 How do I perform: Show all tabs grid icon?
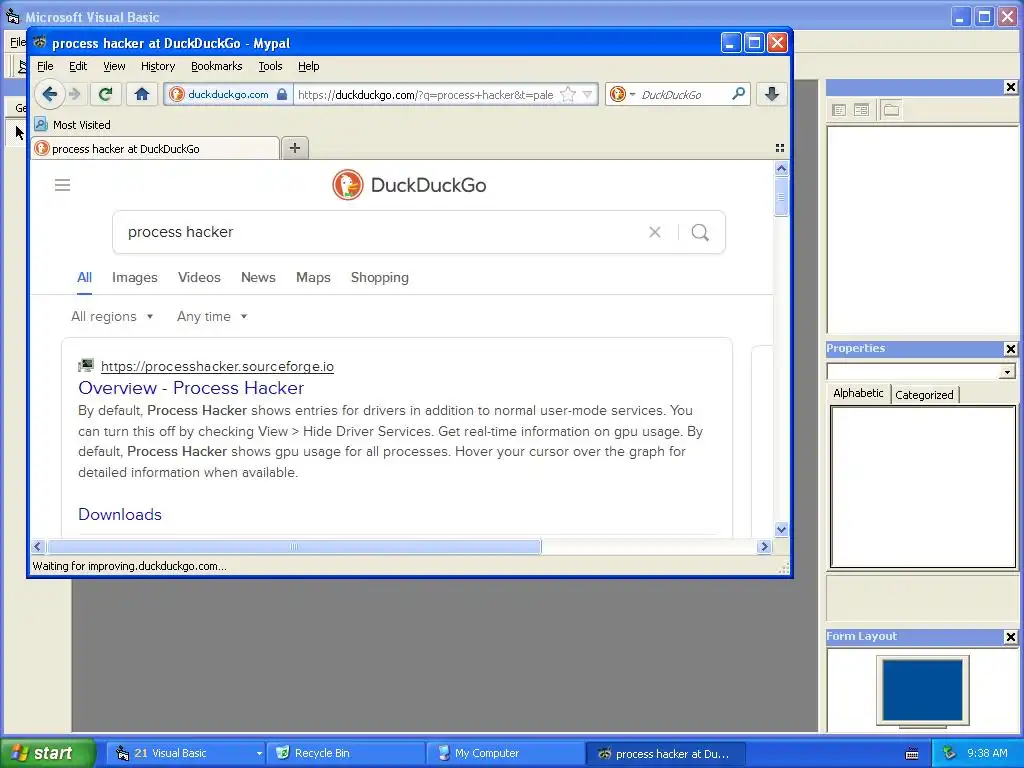click(x=779, y=148)
